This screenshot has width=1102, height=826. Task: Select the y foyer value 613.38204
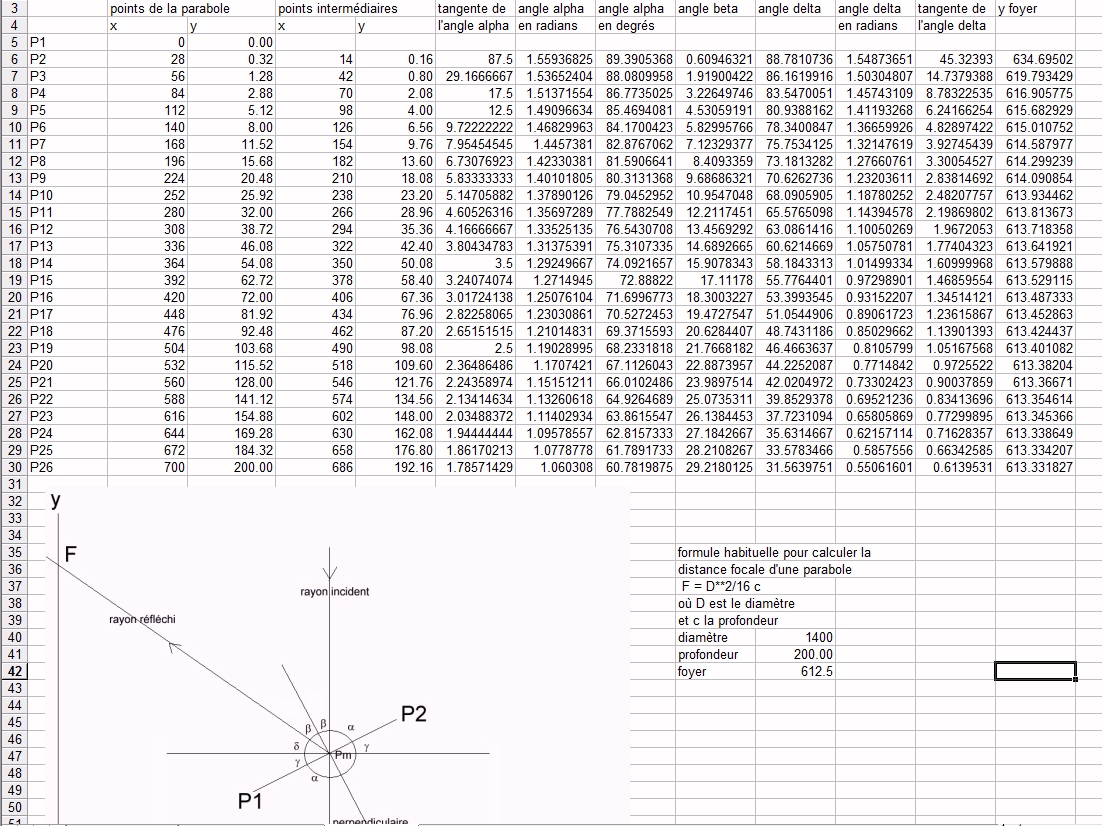click(x=1035, y=366)
